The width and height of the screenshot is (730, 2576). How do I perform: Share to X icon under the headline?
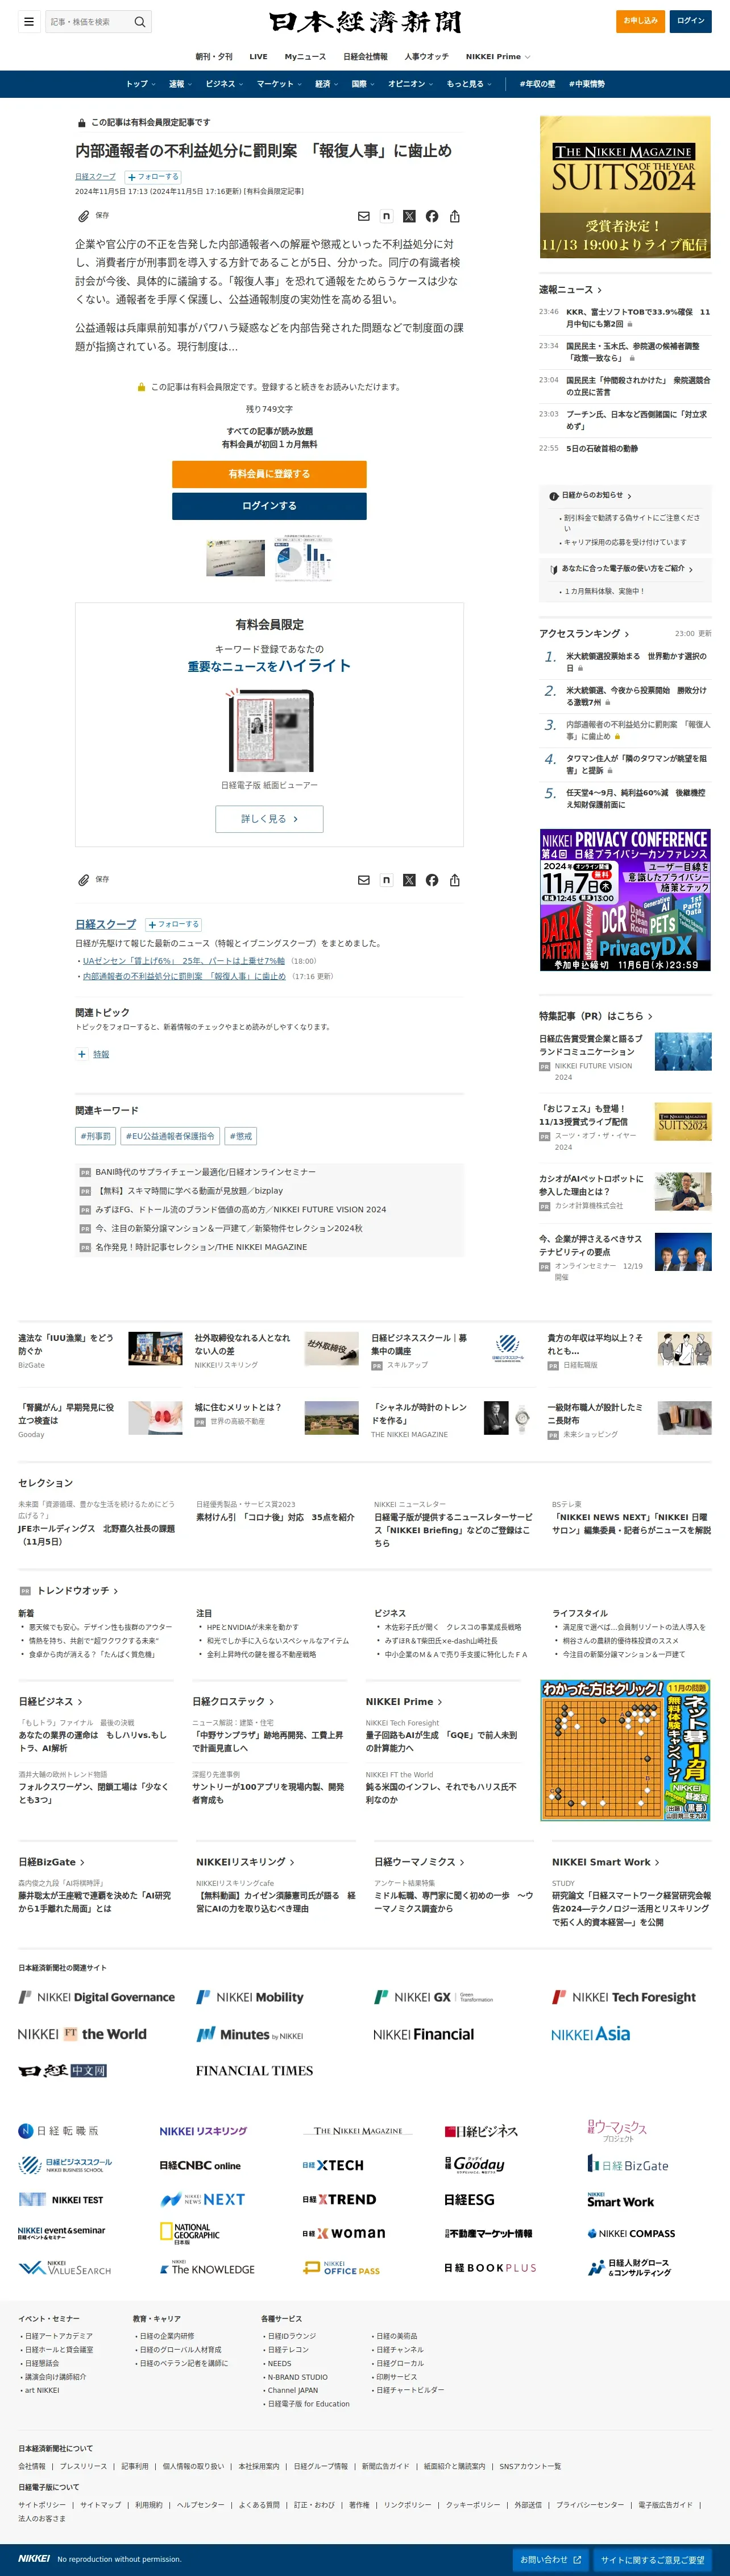tap(409, 216)
